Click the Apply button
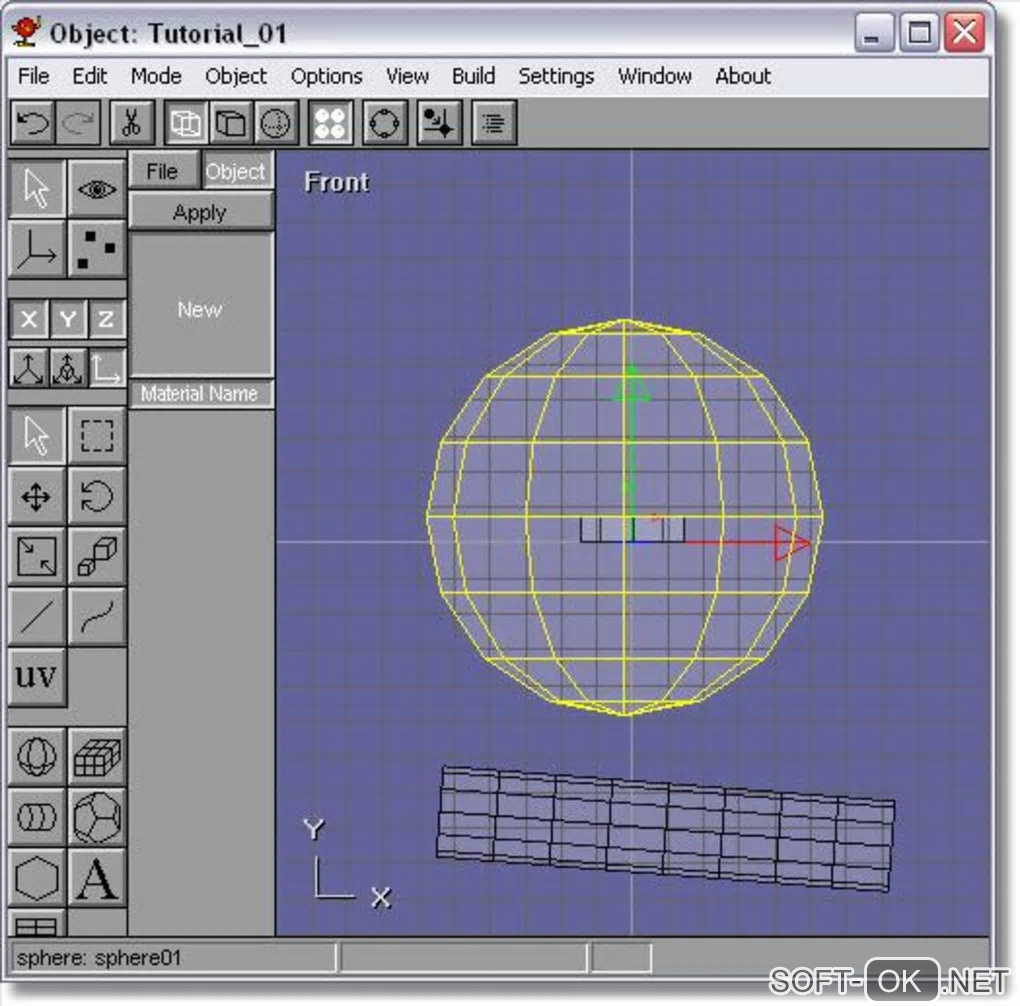 tap(200, 212)
